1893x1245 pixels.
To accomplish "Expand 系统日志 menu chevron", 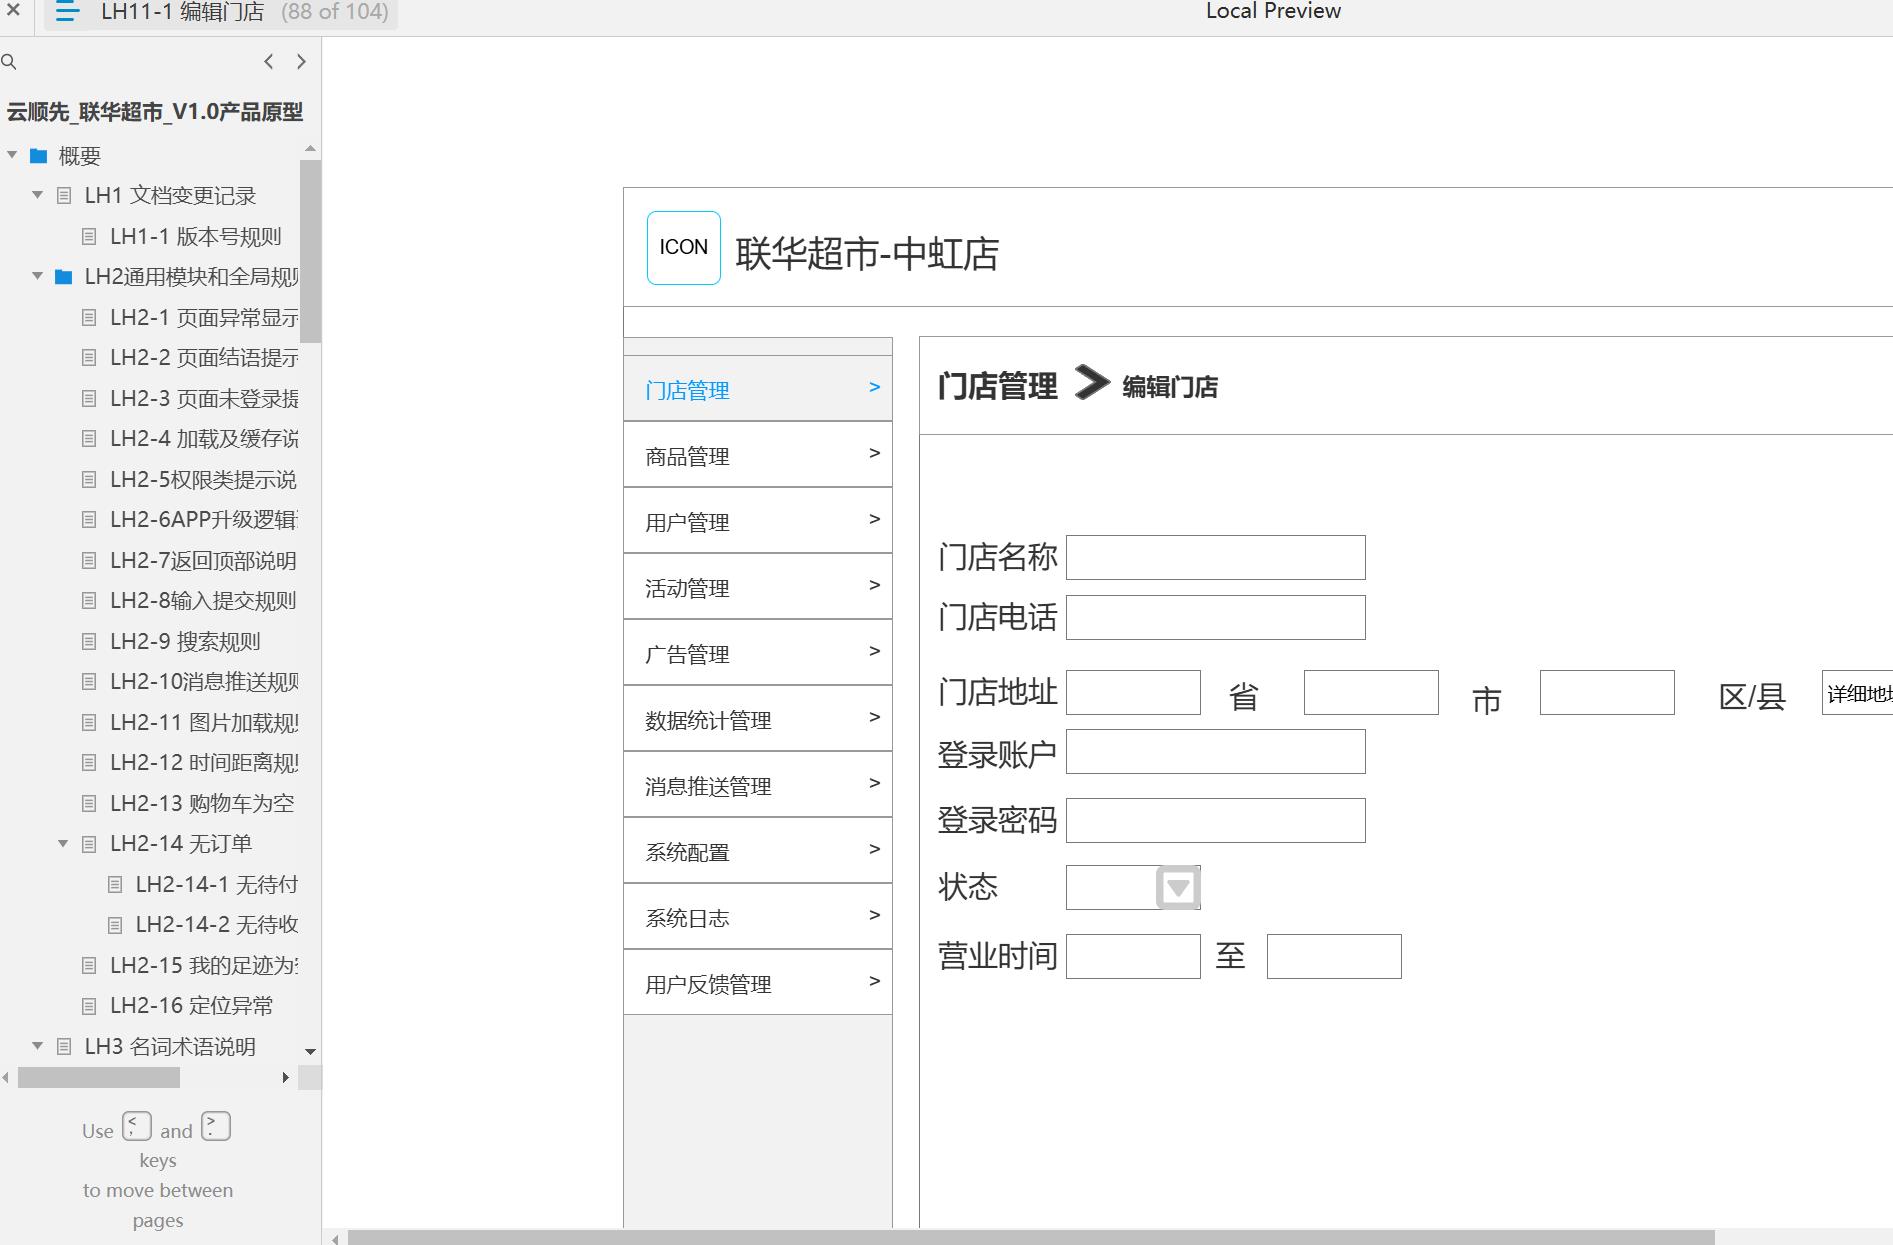I will 875,915.
